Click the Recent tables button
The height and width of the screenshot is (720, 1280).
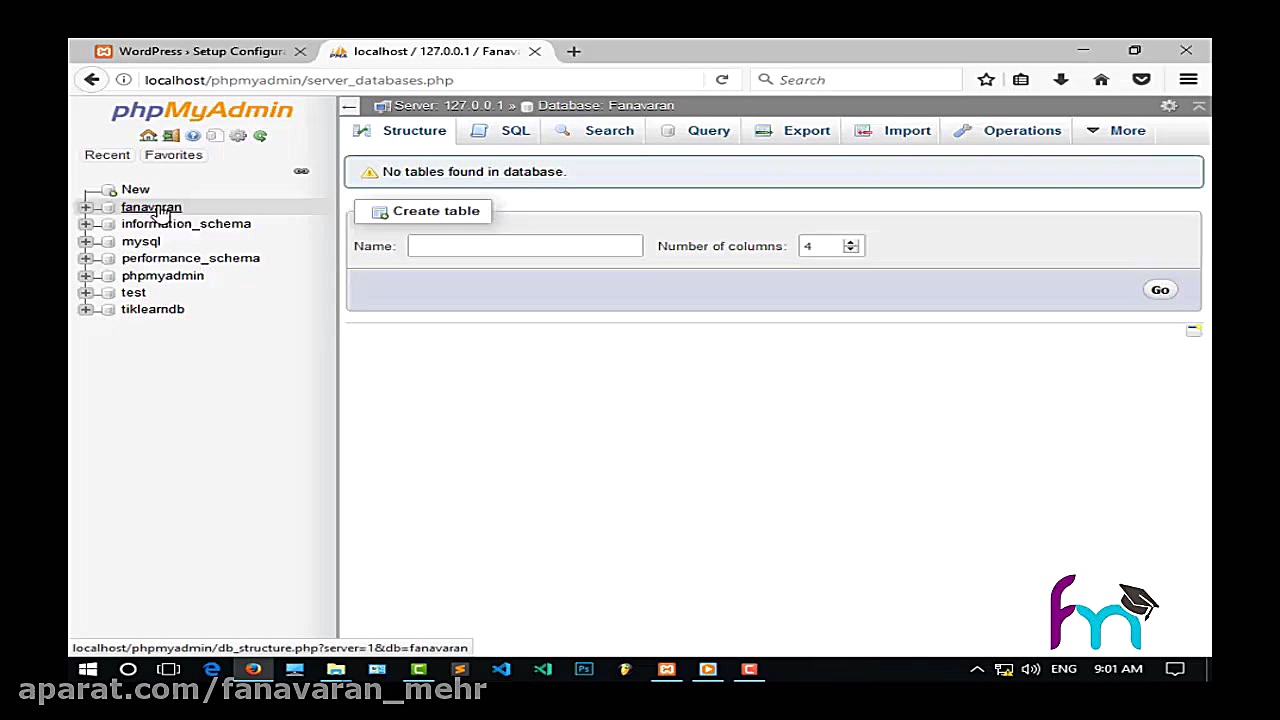tap(107, 155)
